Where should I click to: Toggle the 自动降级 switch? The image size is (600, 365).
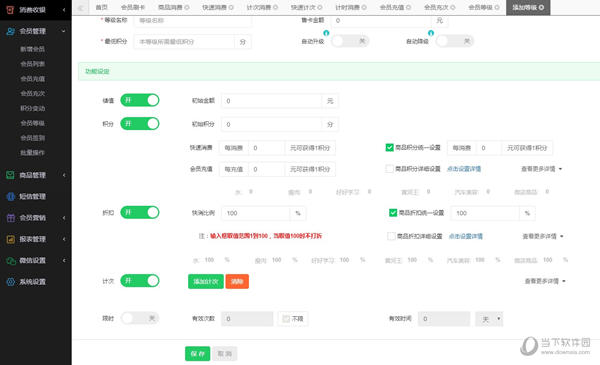click(x=455, y=41)
